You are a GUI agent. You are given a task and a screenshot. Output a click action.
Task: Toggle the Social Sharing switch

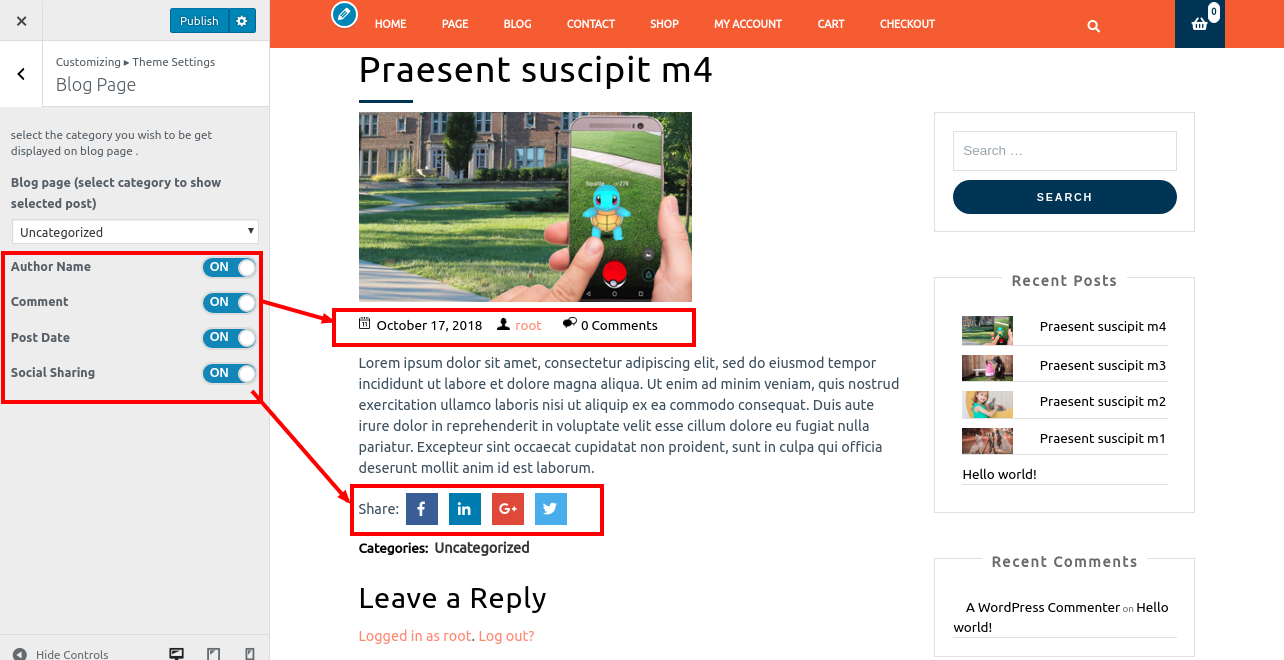[x=229, y=373]
